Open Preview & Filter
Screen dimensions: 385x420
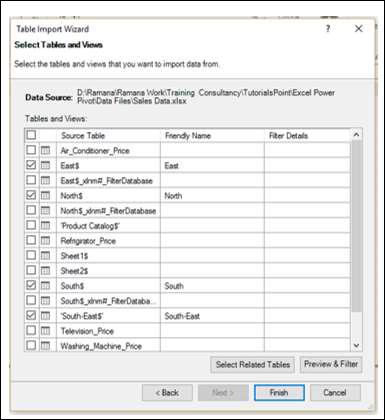tap(331, 364)
